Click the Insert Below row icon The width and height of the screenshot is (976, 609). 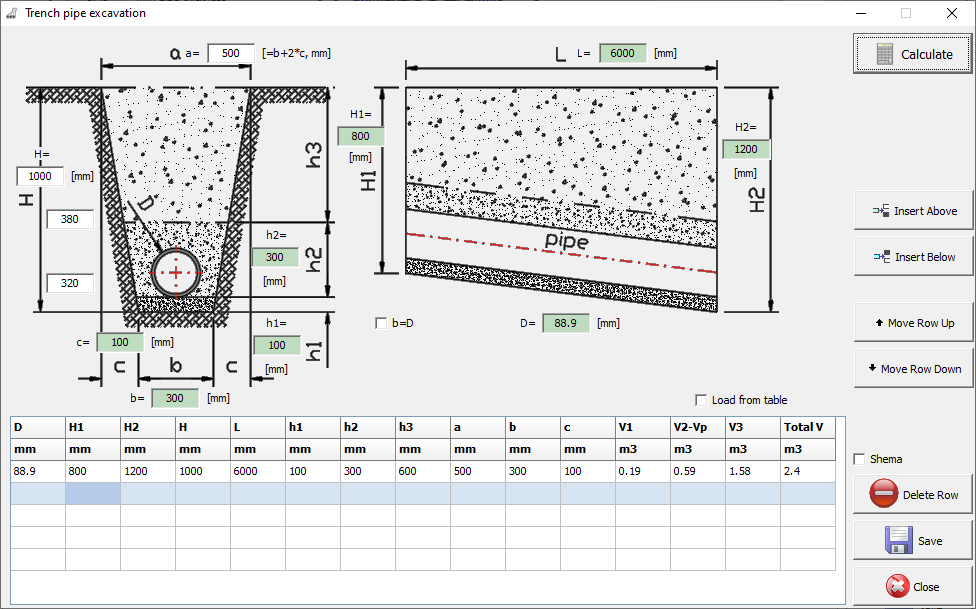click(x=881, y=257)
